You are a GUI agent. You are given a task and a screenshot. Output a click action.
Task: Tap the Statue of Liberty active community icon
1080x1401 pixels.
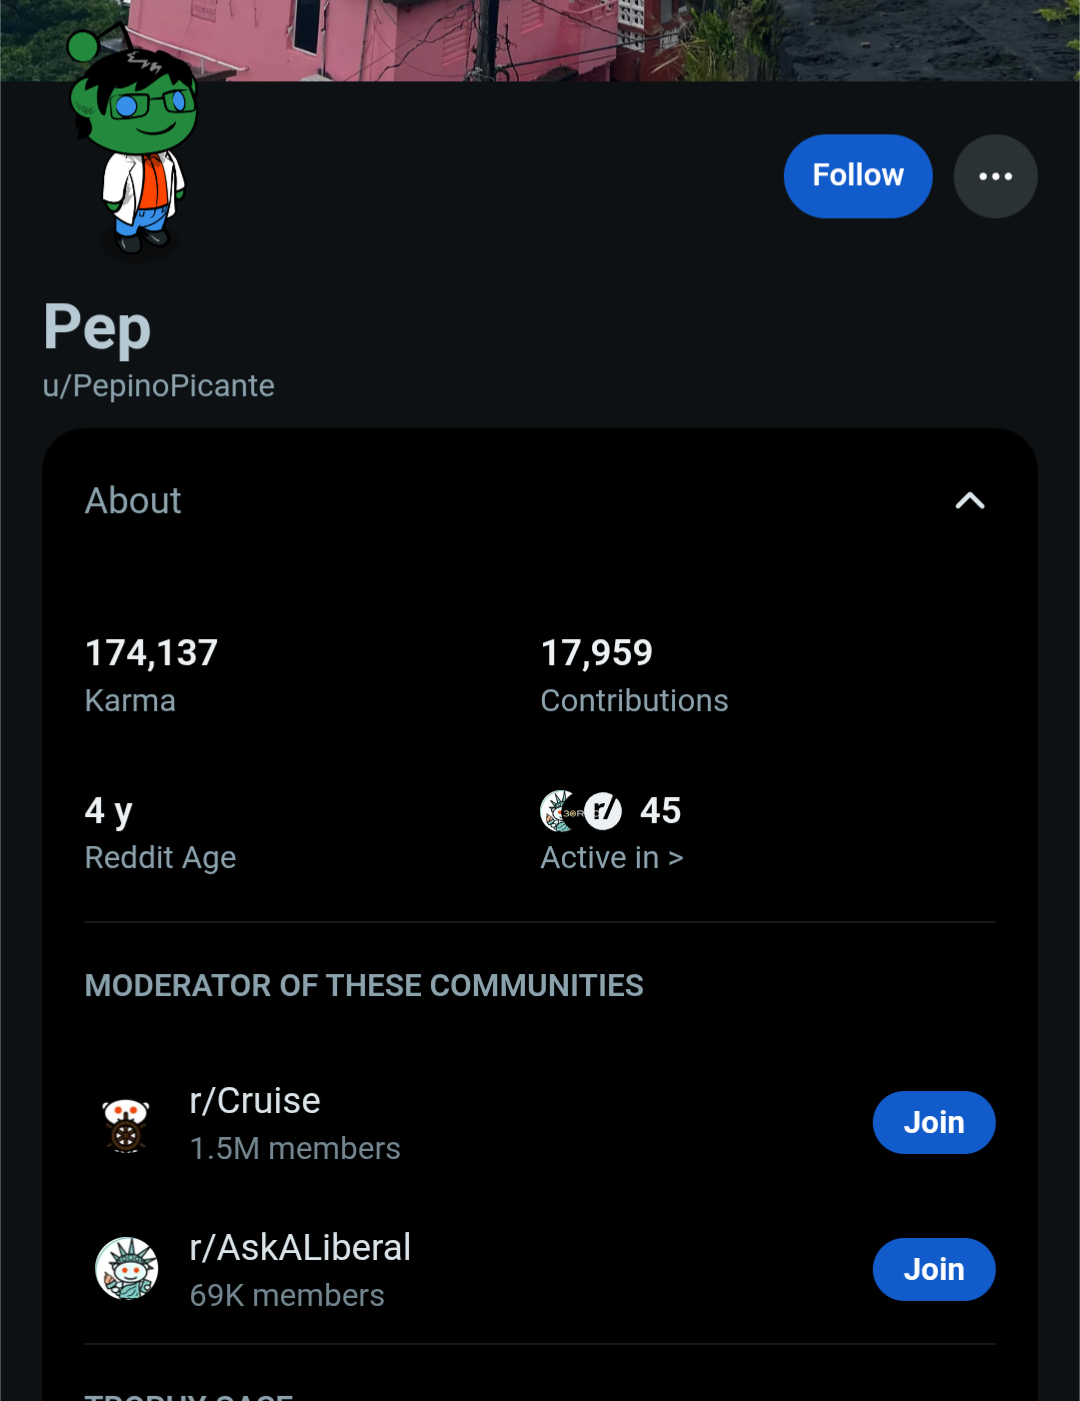tap(558, 811)
